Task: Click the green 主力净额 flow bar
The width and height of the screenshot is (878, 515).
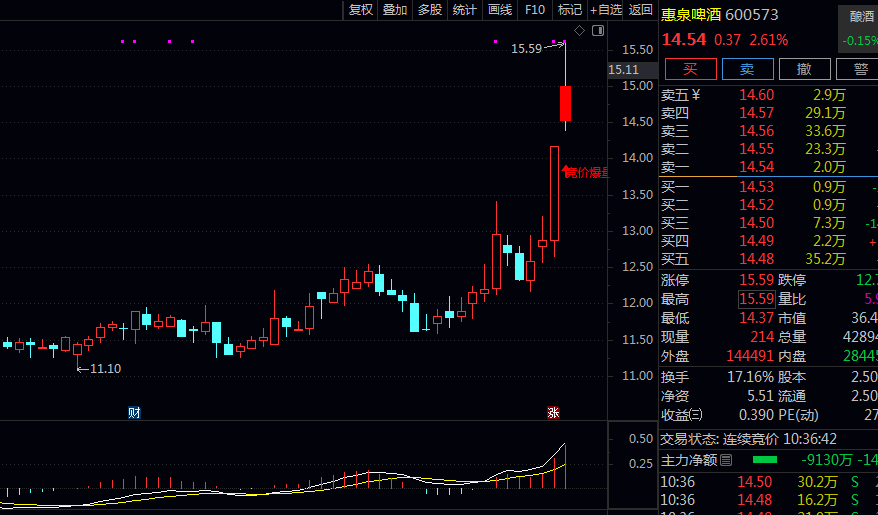Action: coord(765,460)
